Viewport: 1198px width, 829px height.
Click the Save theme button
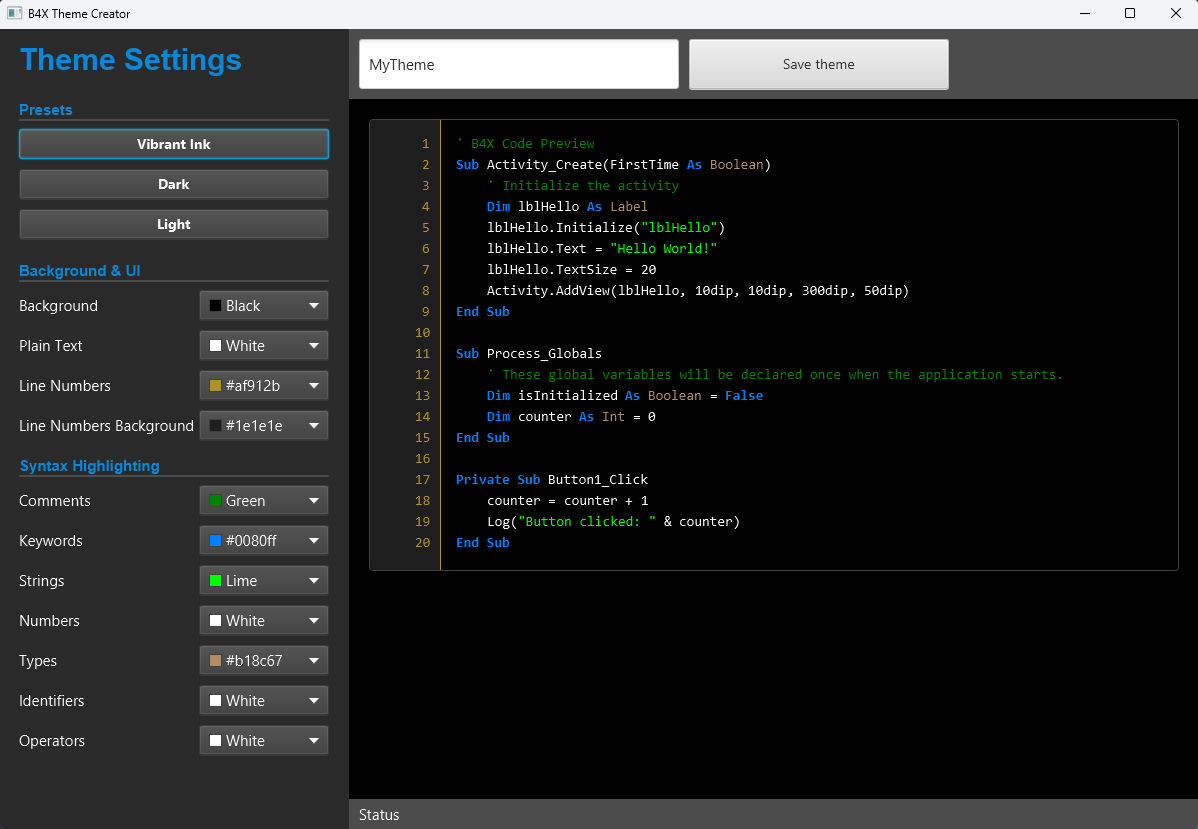coord(818,65)
